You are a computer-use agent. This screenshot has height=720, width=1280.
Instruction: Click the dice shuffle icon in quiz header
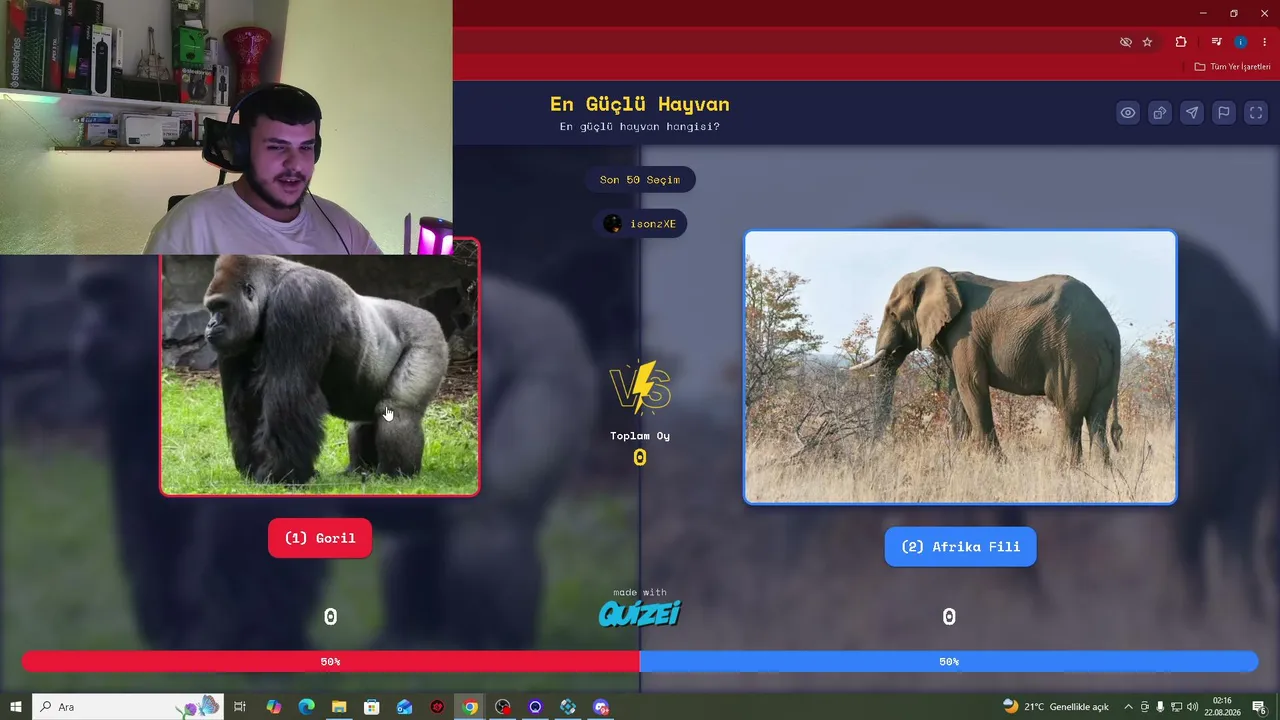1160,113
